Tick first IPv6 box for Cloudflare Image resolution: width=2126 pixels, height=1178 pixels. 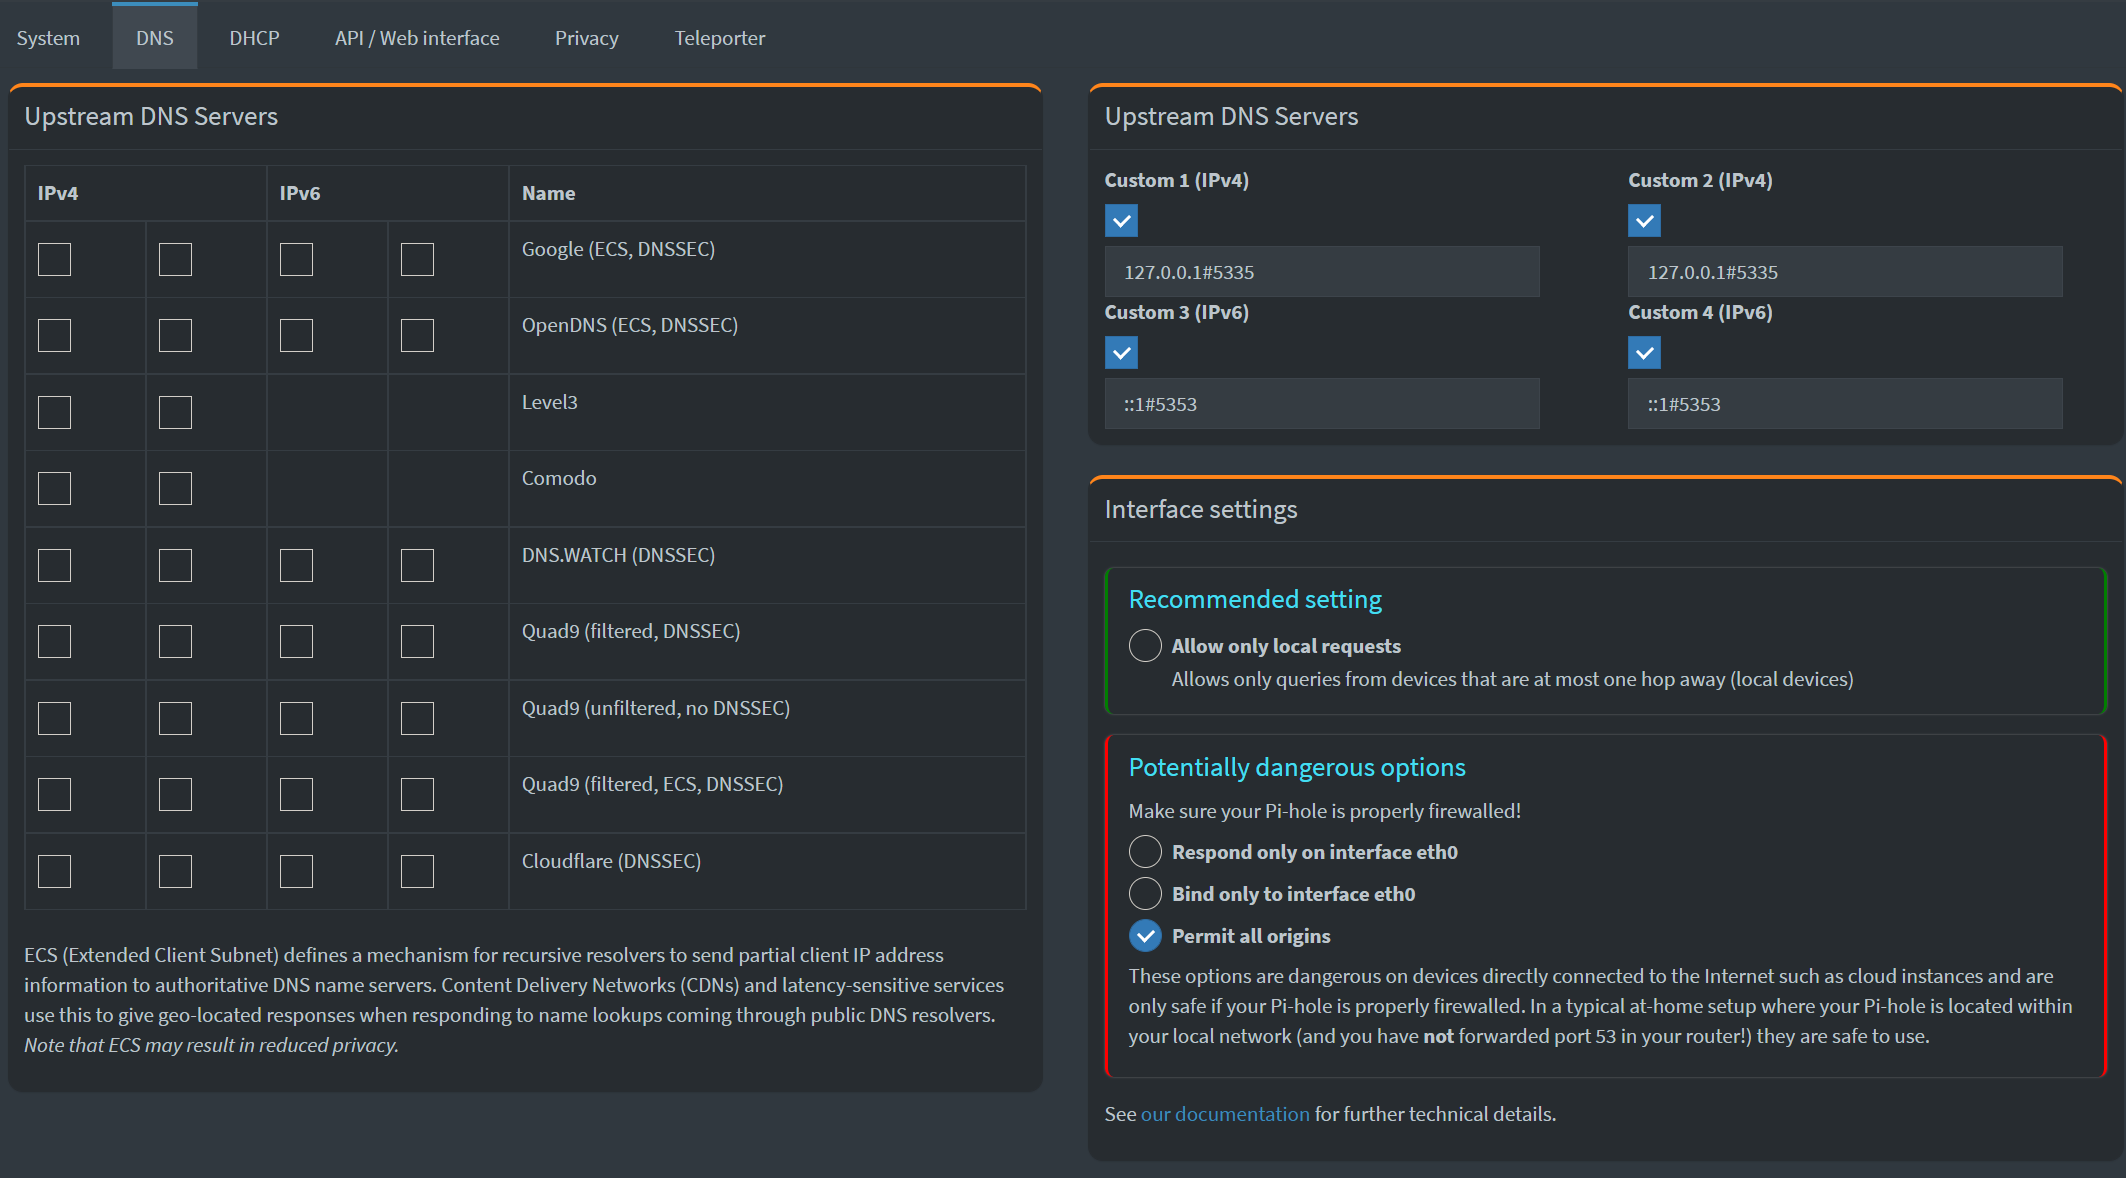296,871
